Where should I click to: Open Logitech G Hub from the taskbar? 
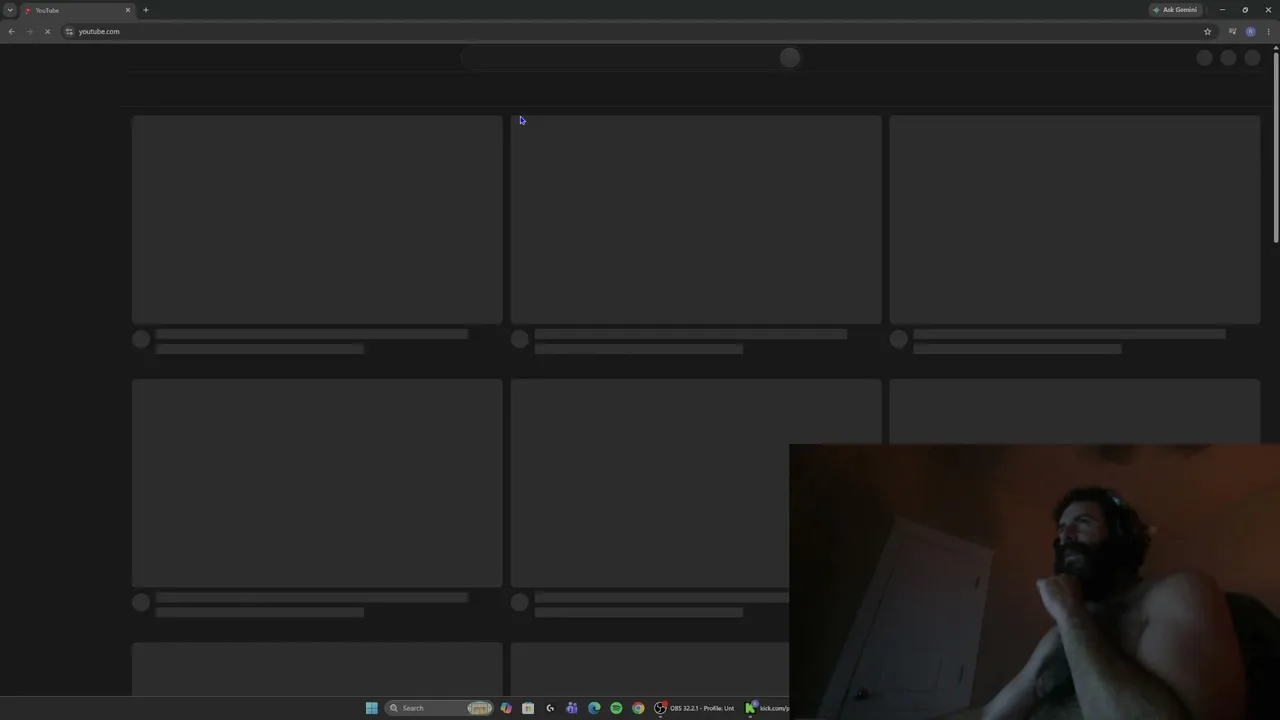pos(550,708)
